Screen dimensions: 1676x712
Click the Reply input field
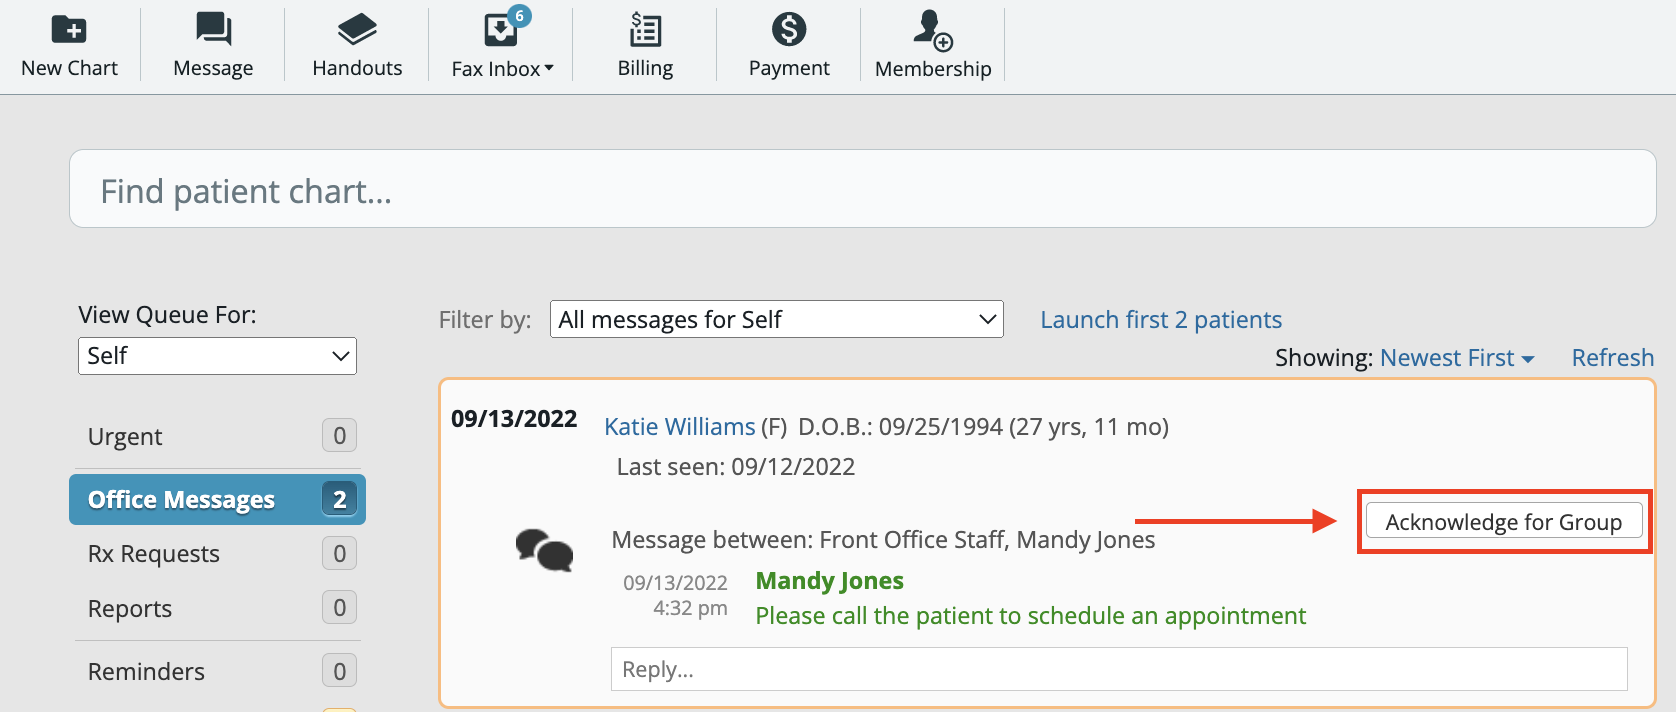coord(1119,668)
